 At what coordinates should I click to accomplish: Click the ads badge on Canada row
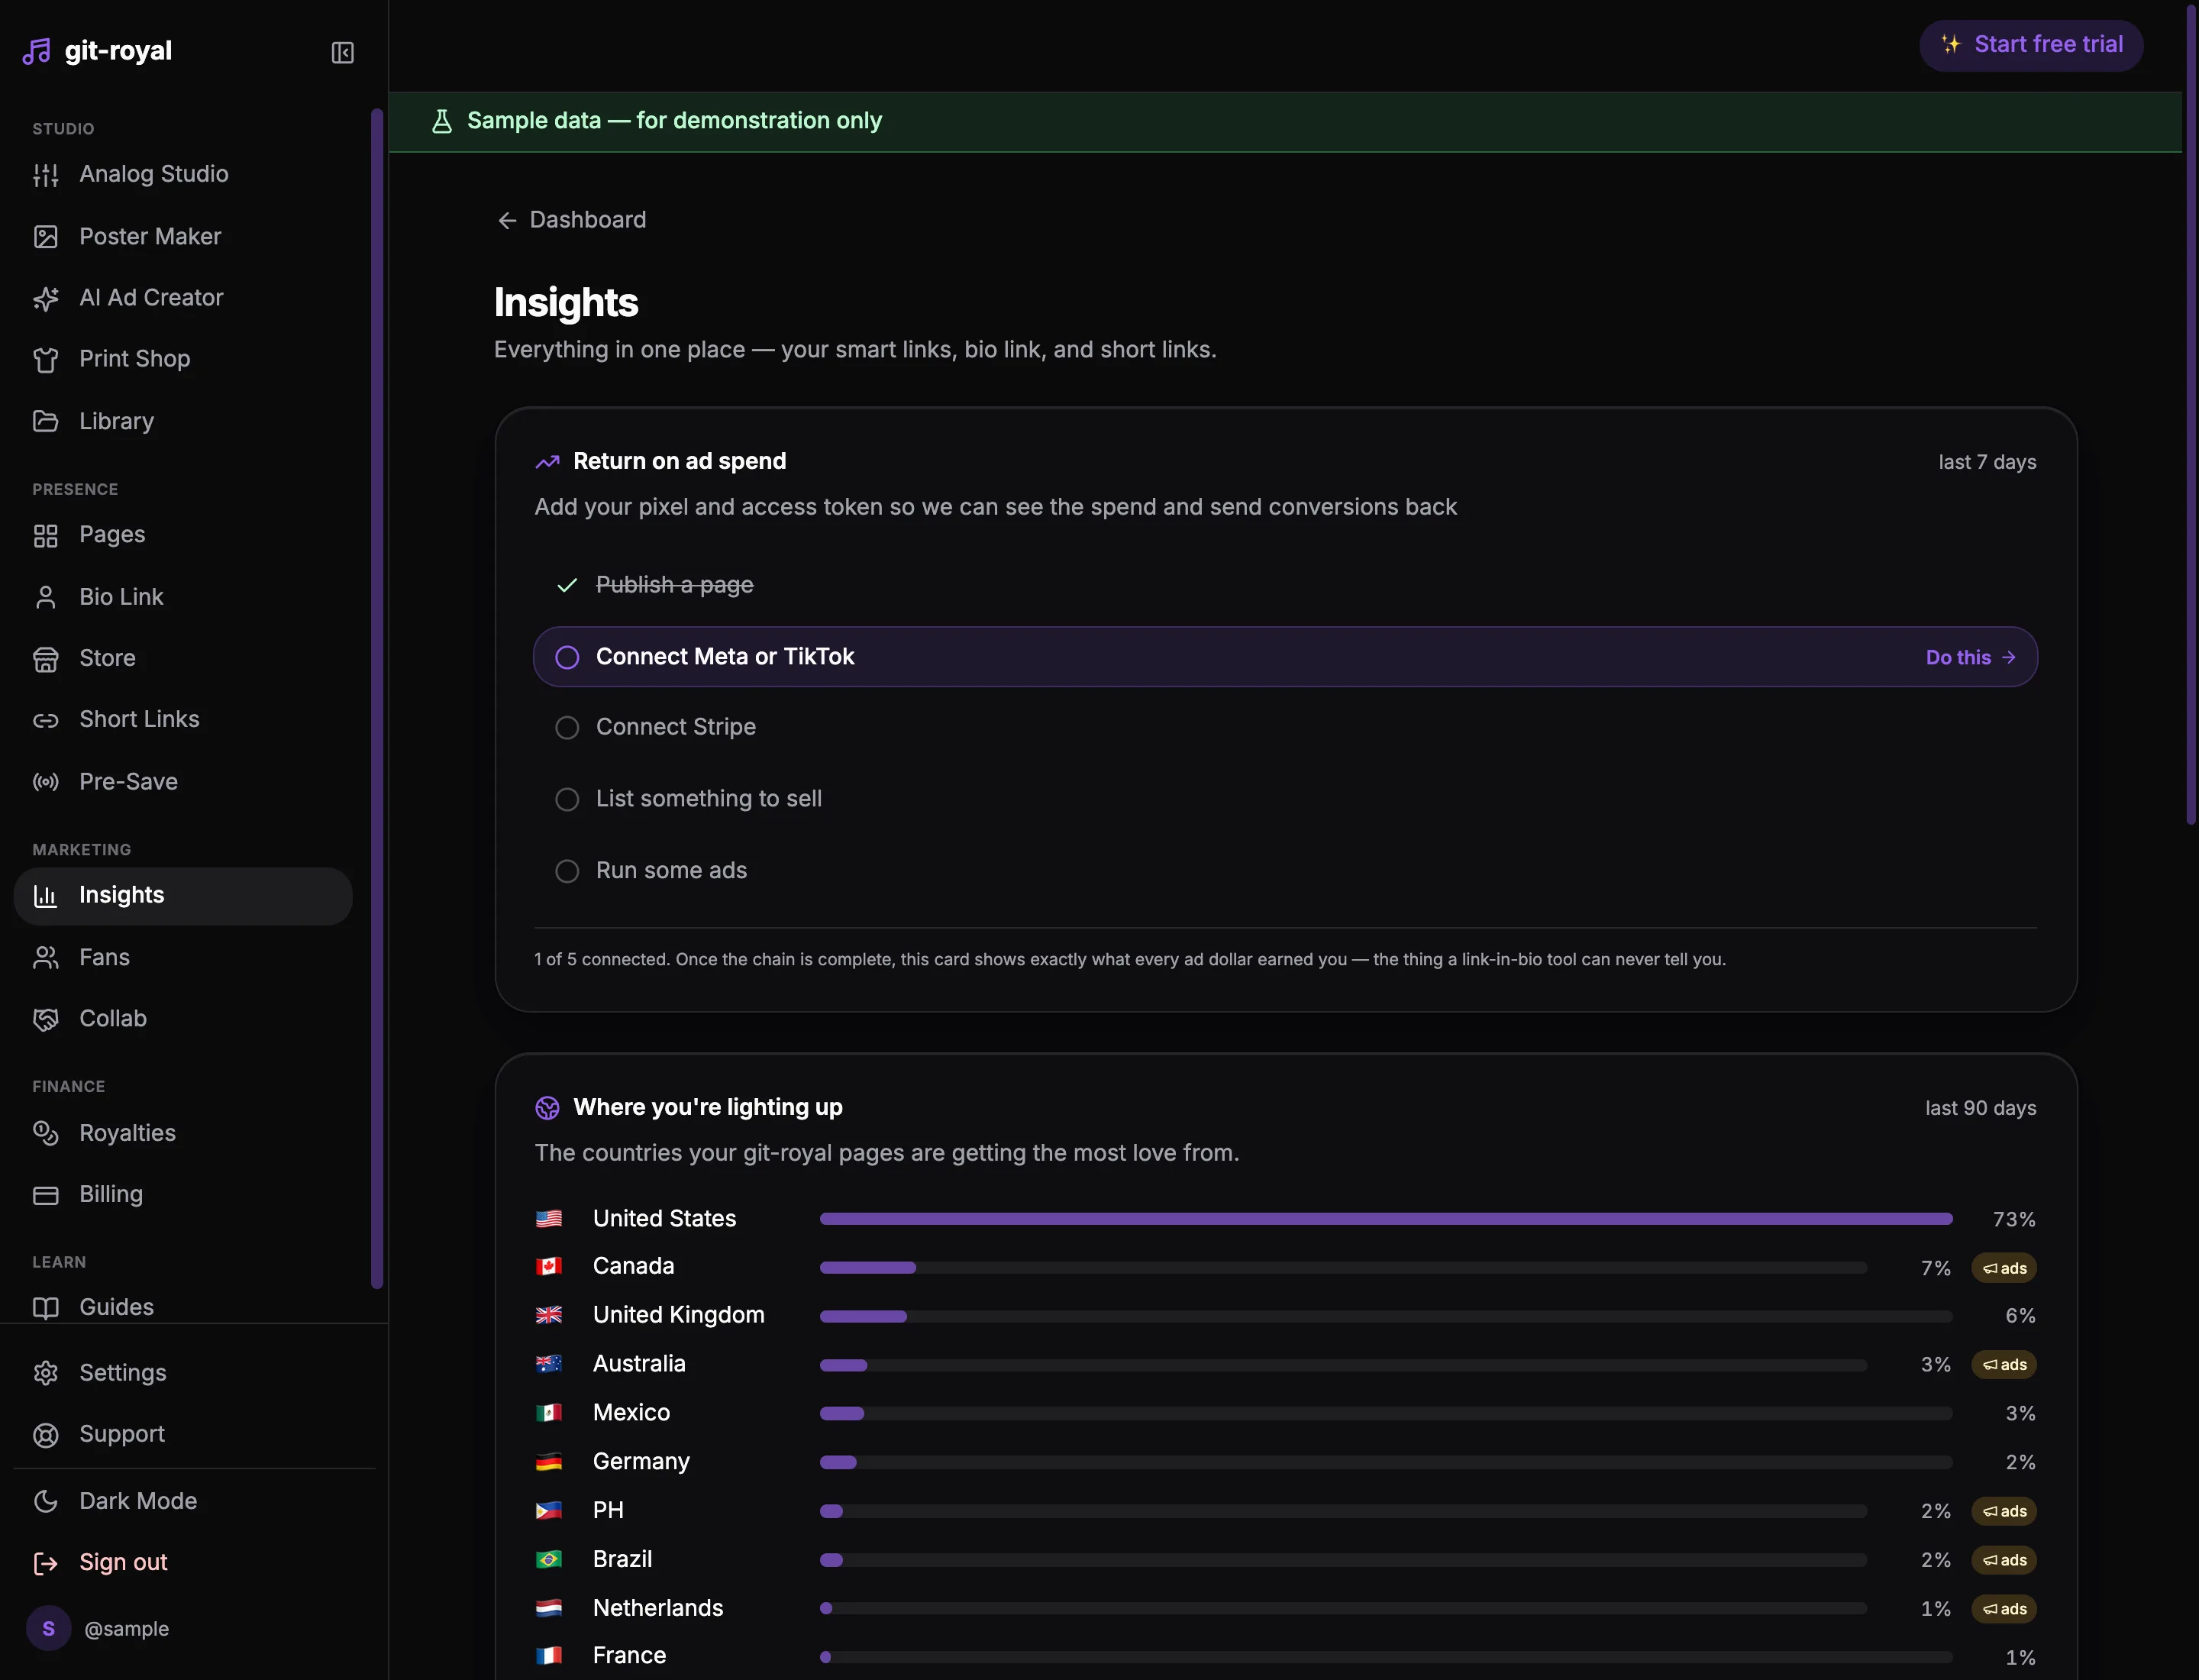coord(2004,1268)
